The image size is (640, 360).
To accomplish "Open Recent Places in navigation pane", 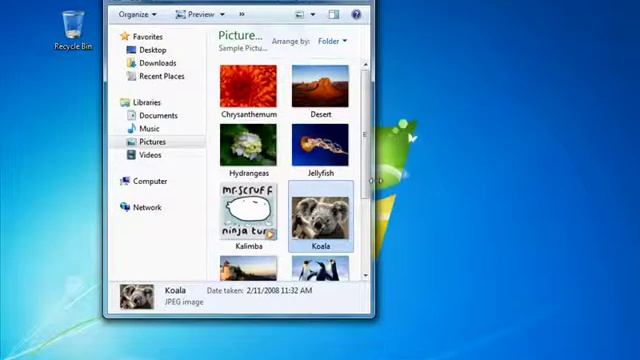I will (x=162, y=76).
